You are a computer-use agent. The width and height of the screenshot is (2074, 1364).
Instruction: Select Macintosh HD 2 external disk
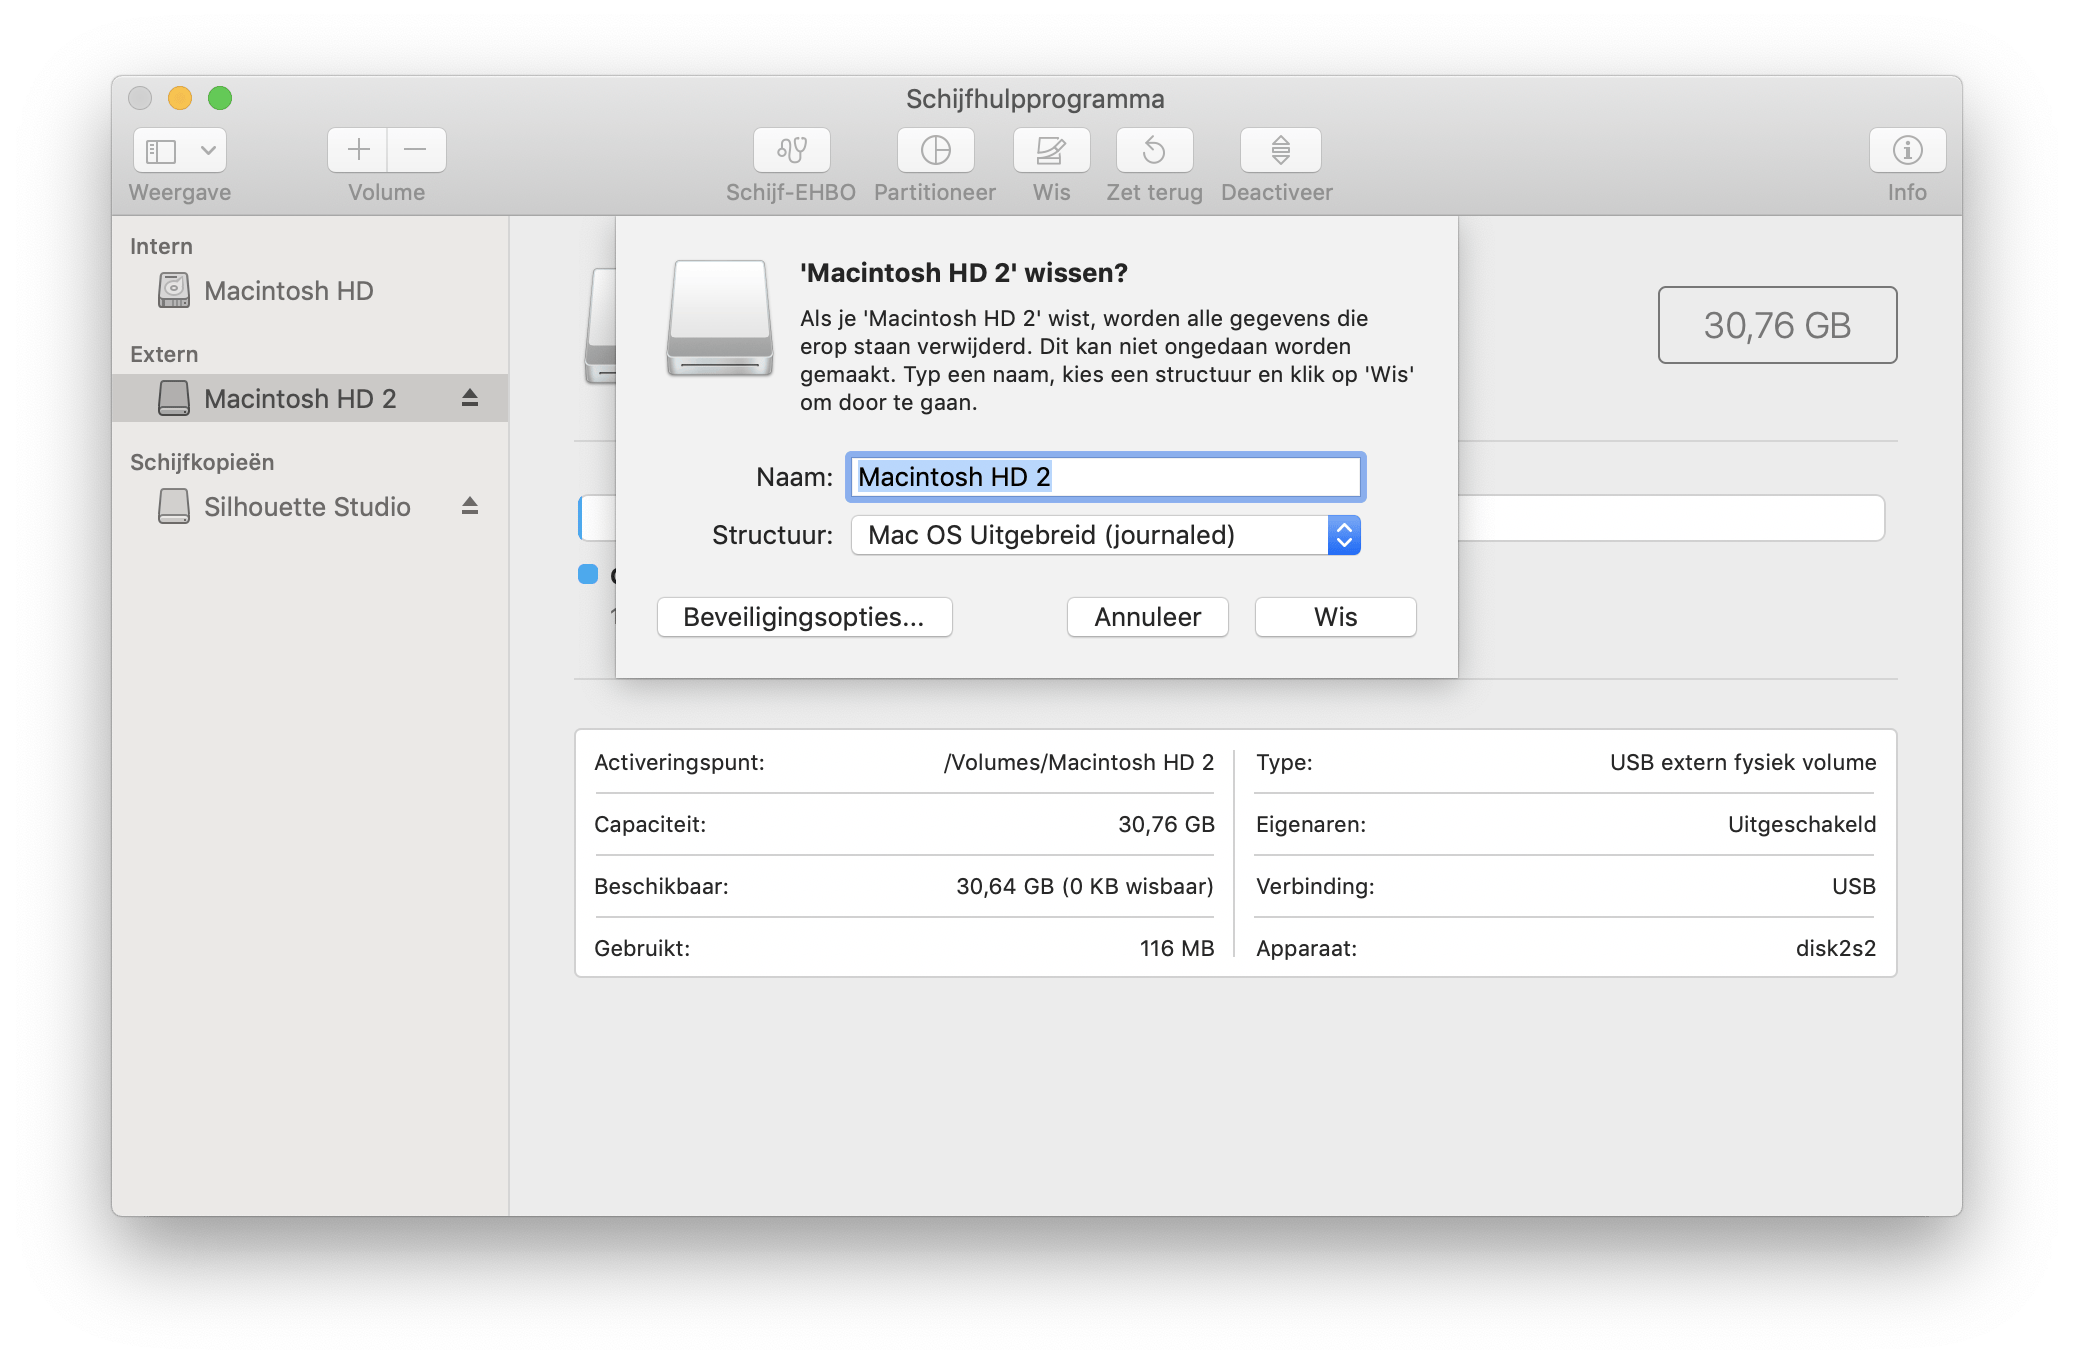(300, 399)
